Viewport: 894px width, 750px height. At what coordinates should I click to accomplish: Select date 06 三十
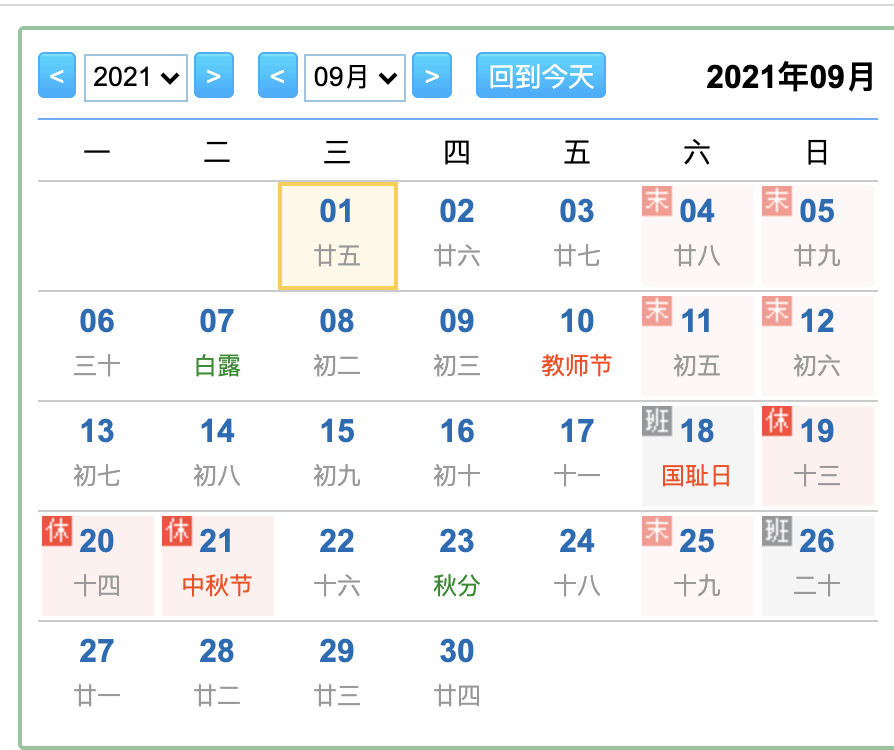97,346
